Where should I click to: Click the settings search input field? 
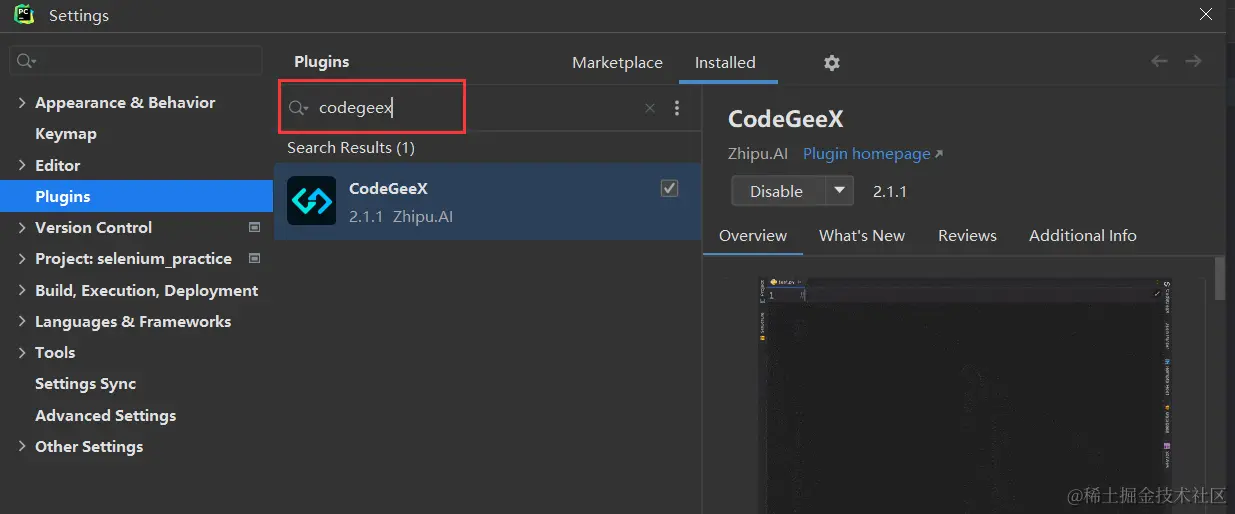tap(136, 61)
